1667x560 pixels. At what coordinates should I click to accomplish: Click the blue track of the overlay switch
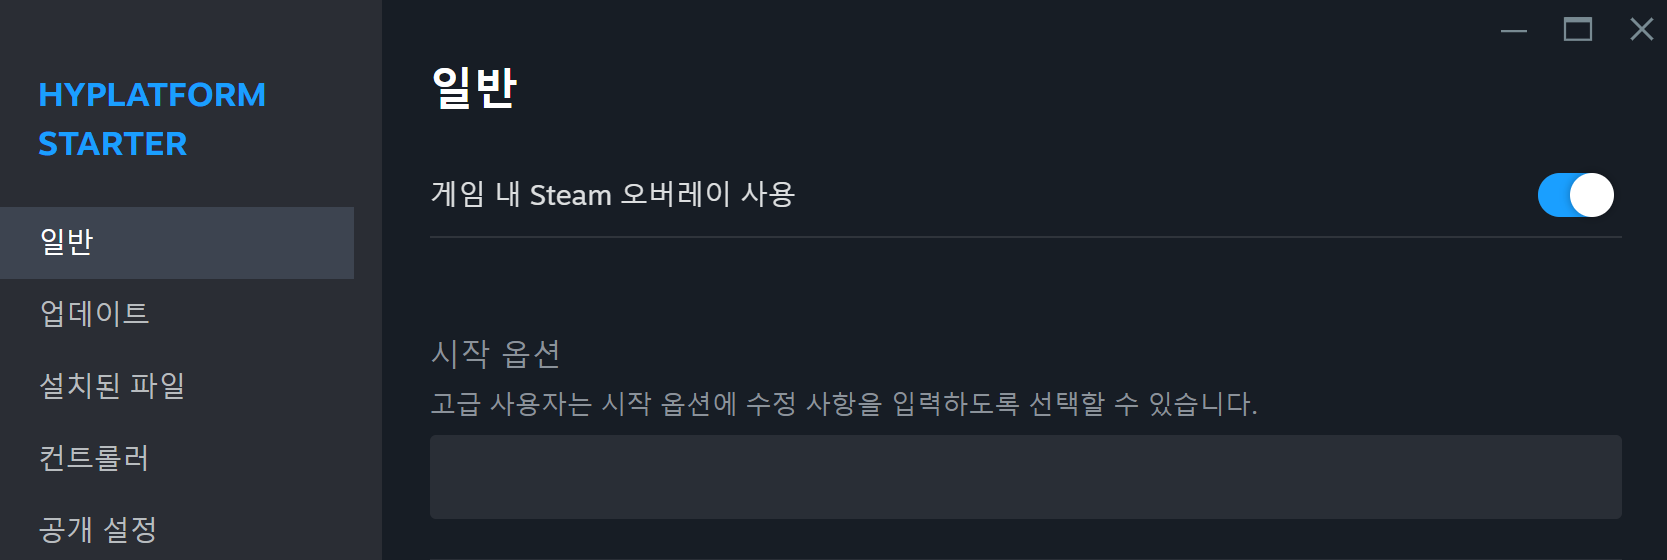coord(1553,195)
